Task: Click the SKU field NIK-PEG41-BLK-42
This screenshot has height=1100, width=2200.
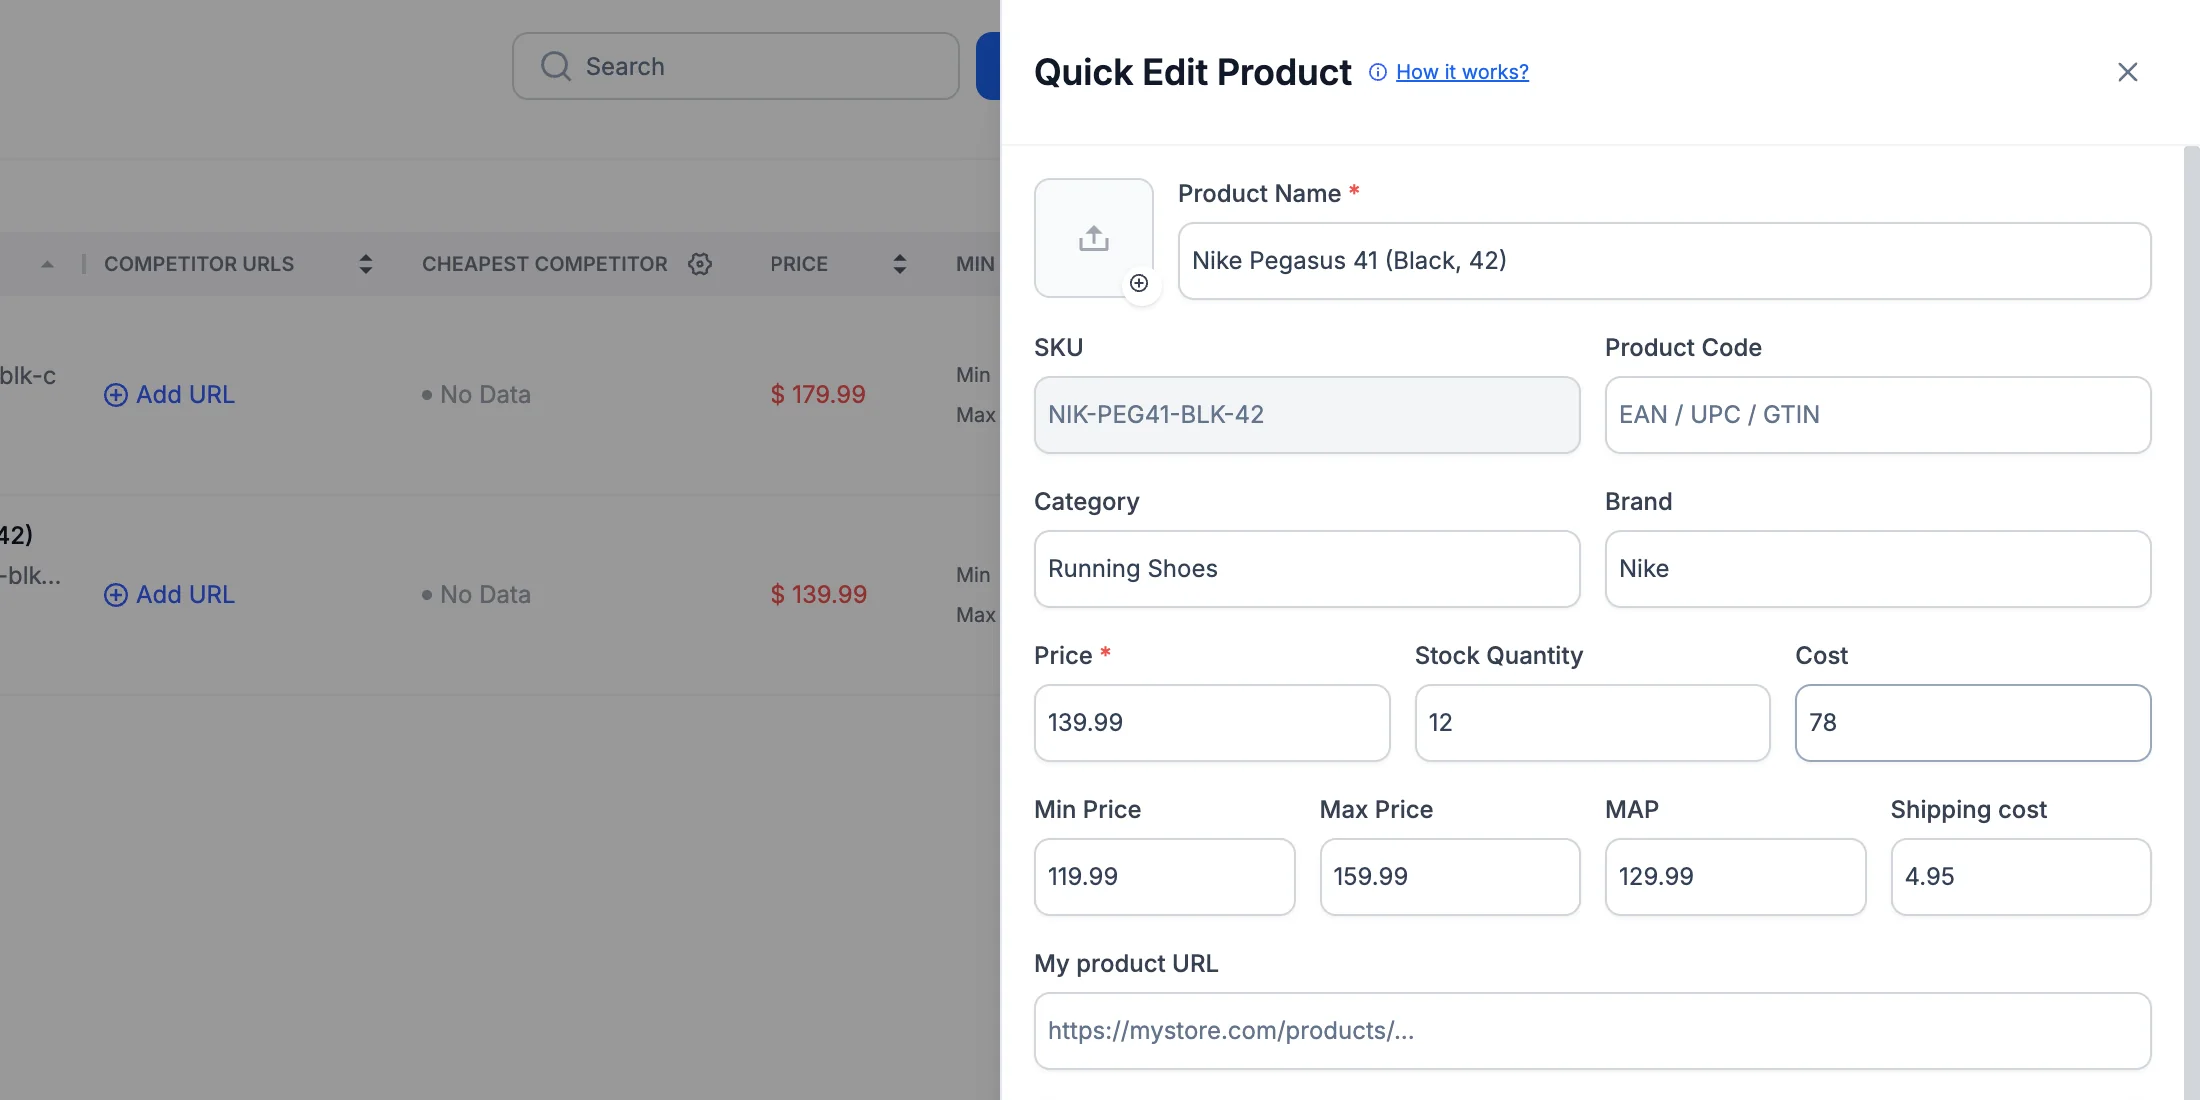Action: [x=1307, y=415]
